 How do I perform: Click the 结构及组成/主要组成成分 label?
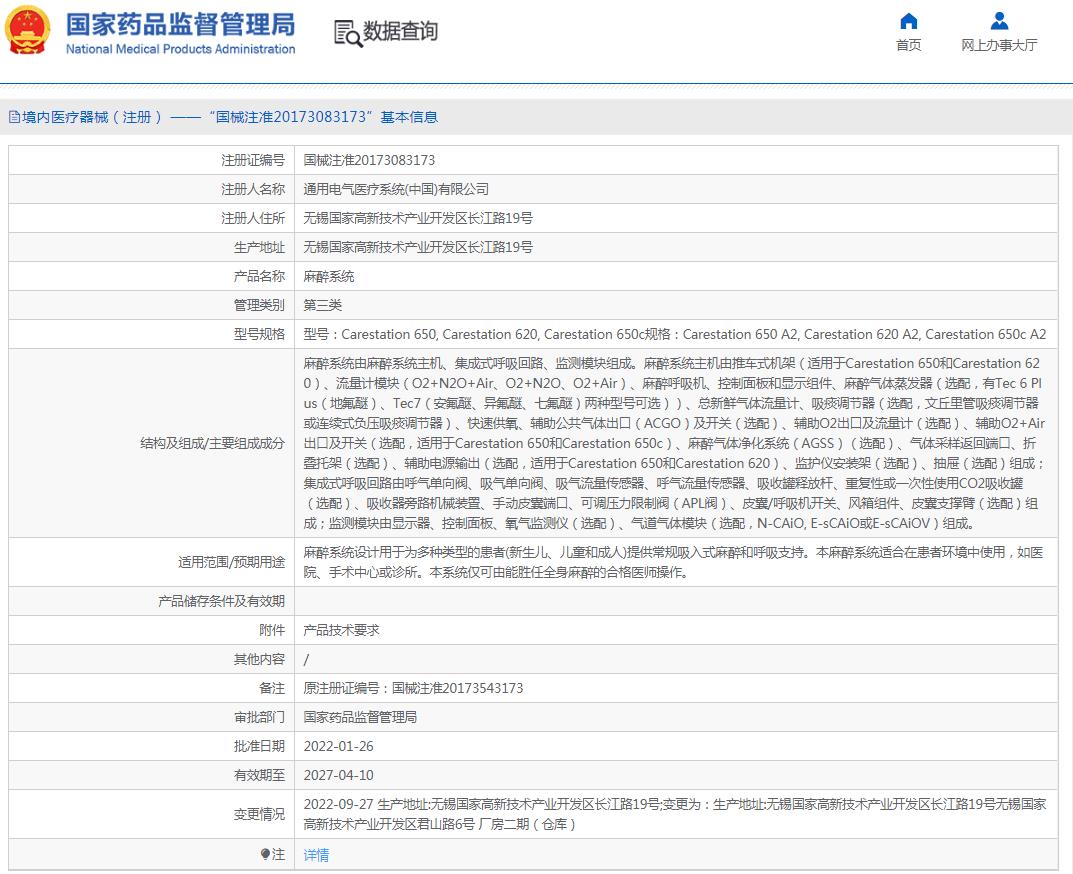click(x=212, y=443)
